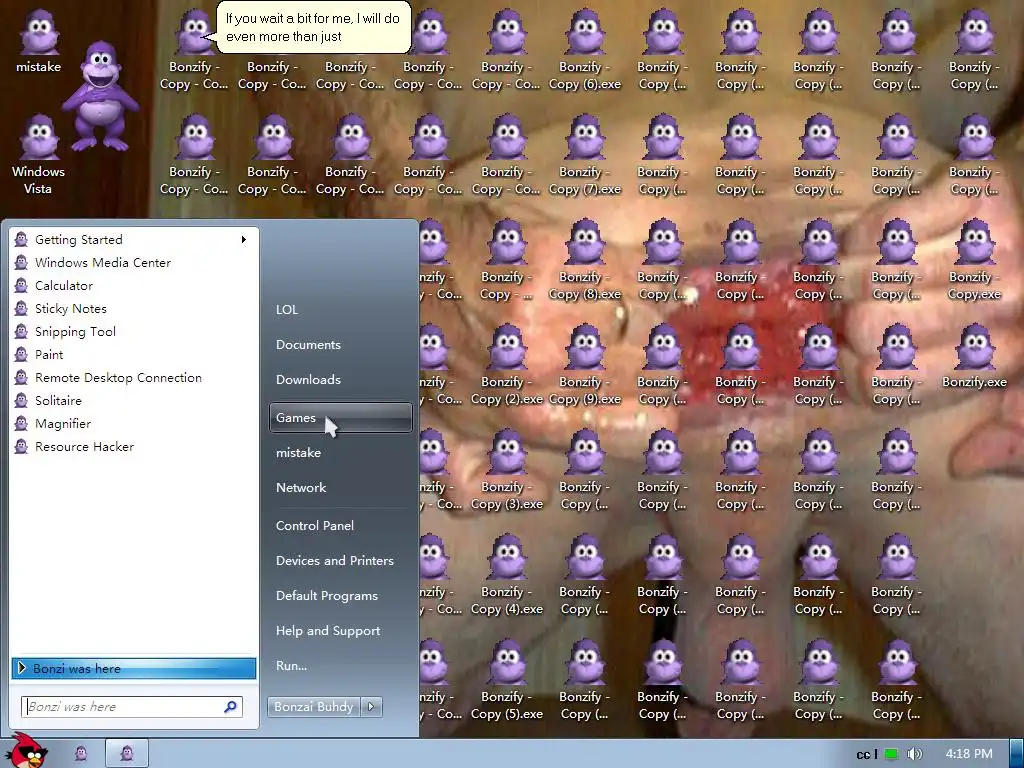Select the 'Bonzify - Copy (6).exe' icon

[x=585, y=50]
